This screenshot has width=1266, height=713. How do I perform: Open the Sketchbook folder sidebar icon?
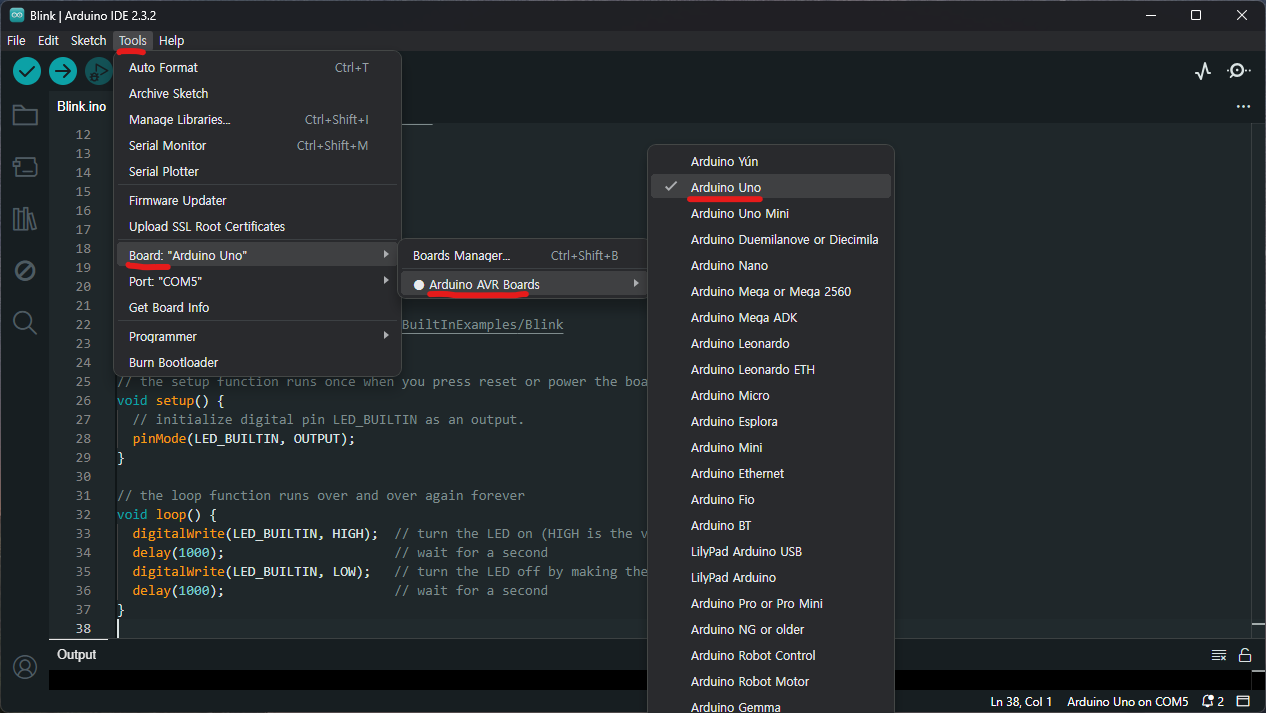25,115
